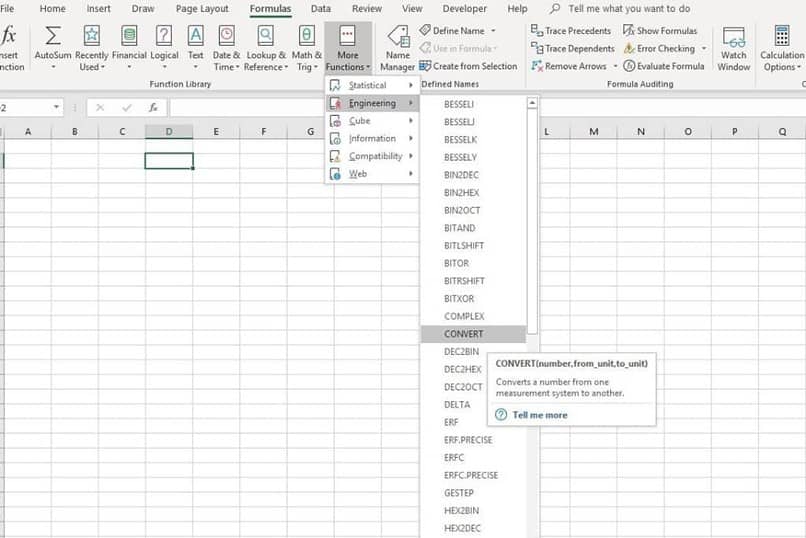The height and width of the screenshot is (538, 806).
Task: Switch to the Review tab
Action: point(367,9)
